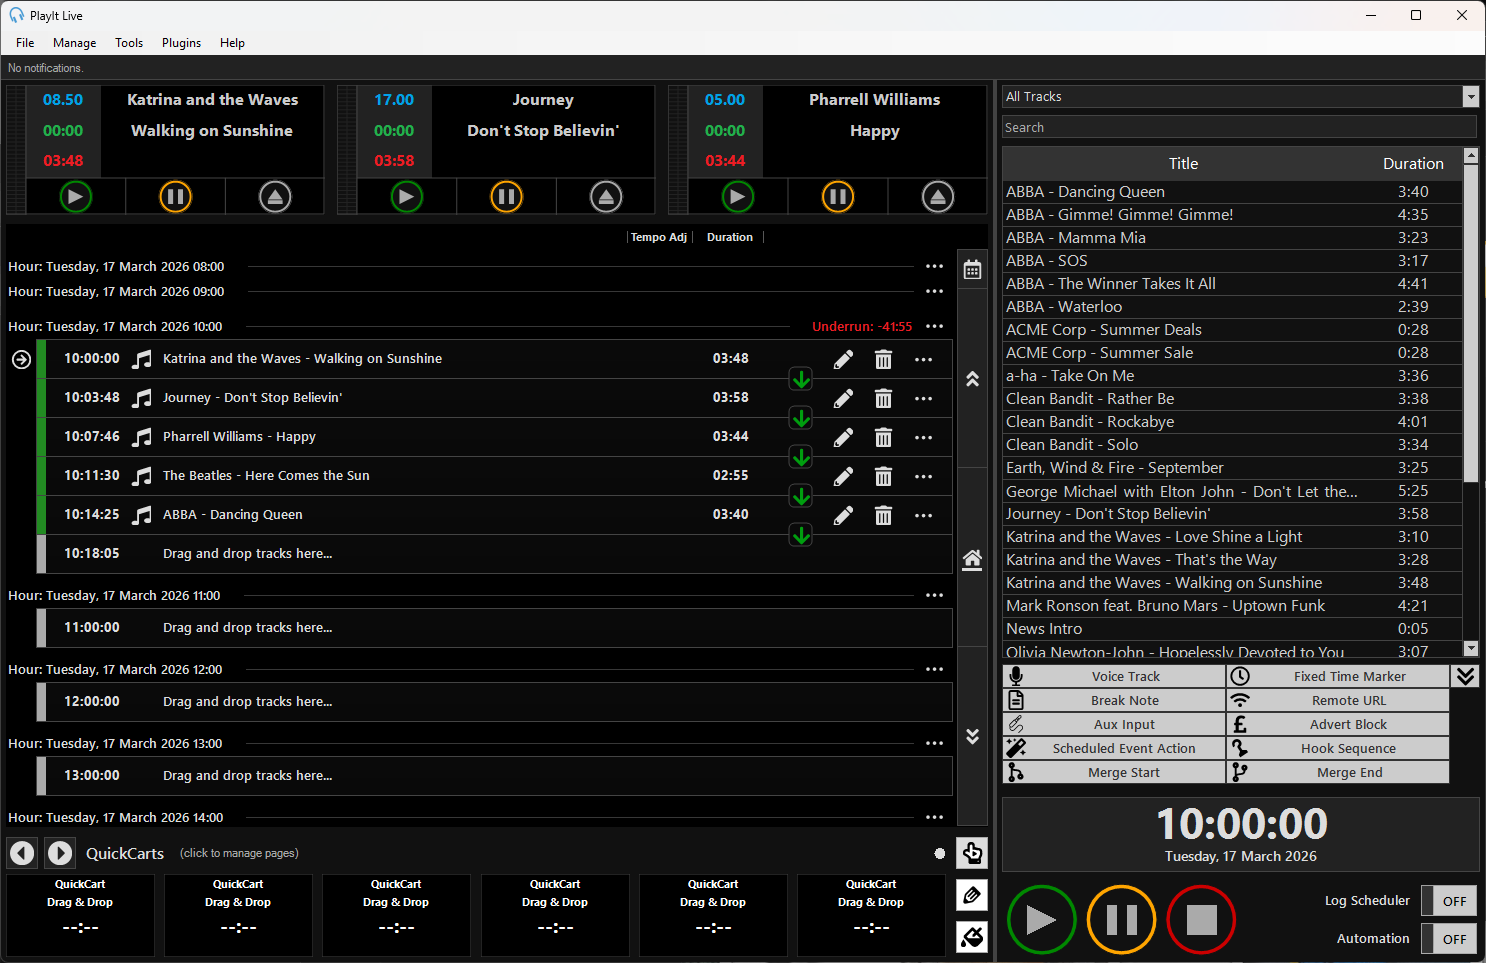
Task: Eject the Katrina and the Waves deck
Action: tap(275, 197)
